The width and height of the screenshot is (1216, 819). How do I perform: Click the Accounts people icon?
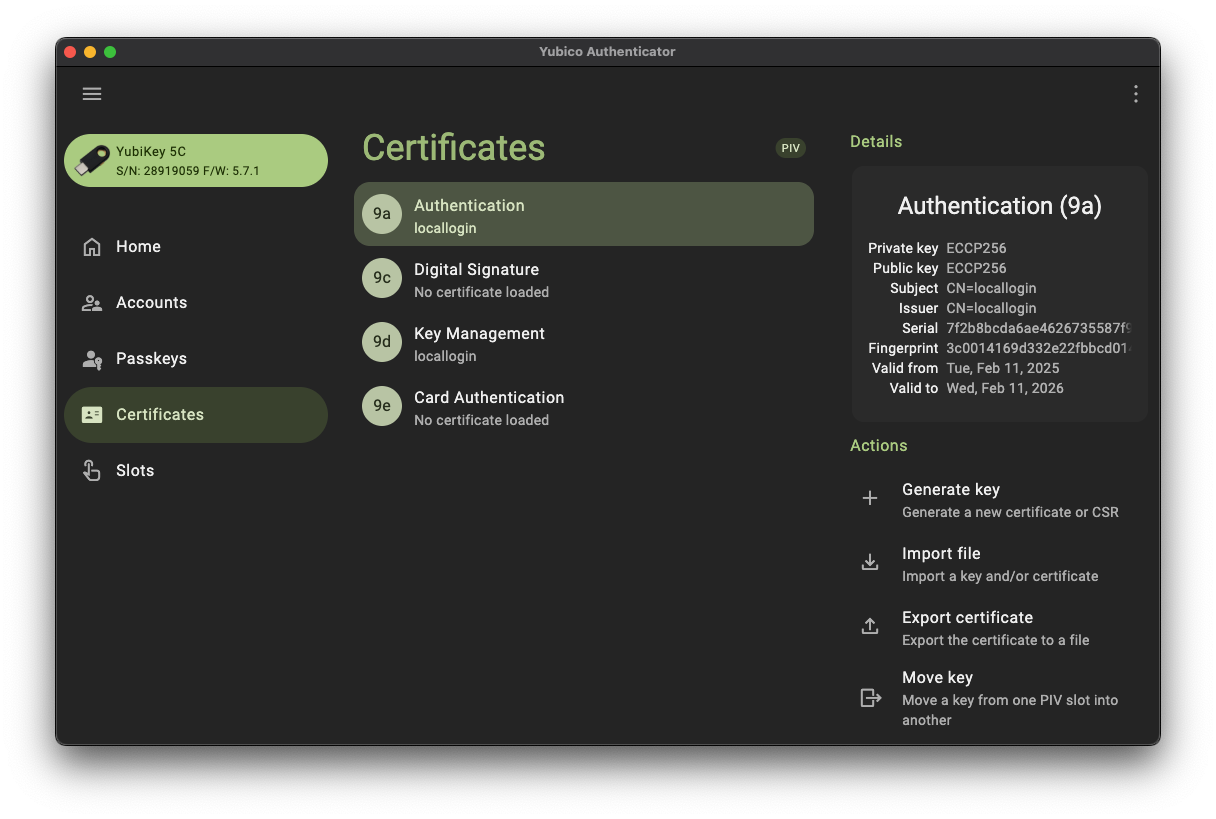[x=92, y=303]
